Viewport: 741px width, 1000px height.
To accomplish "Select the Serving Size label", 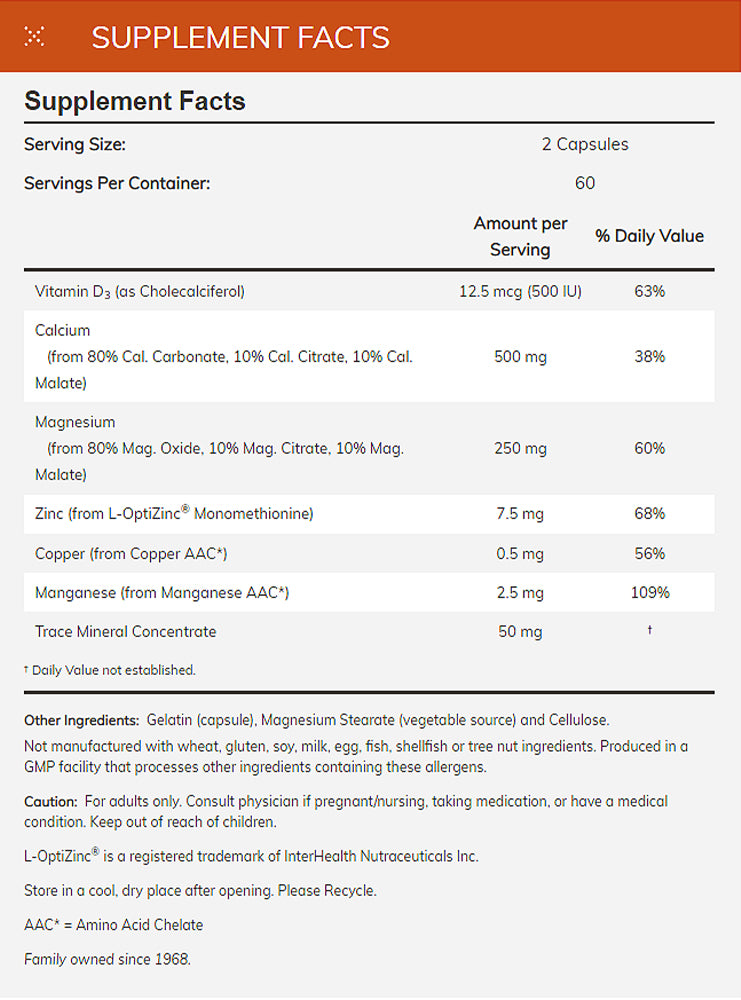I will tap(75, 144).
